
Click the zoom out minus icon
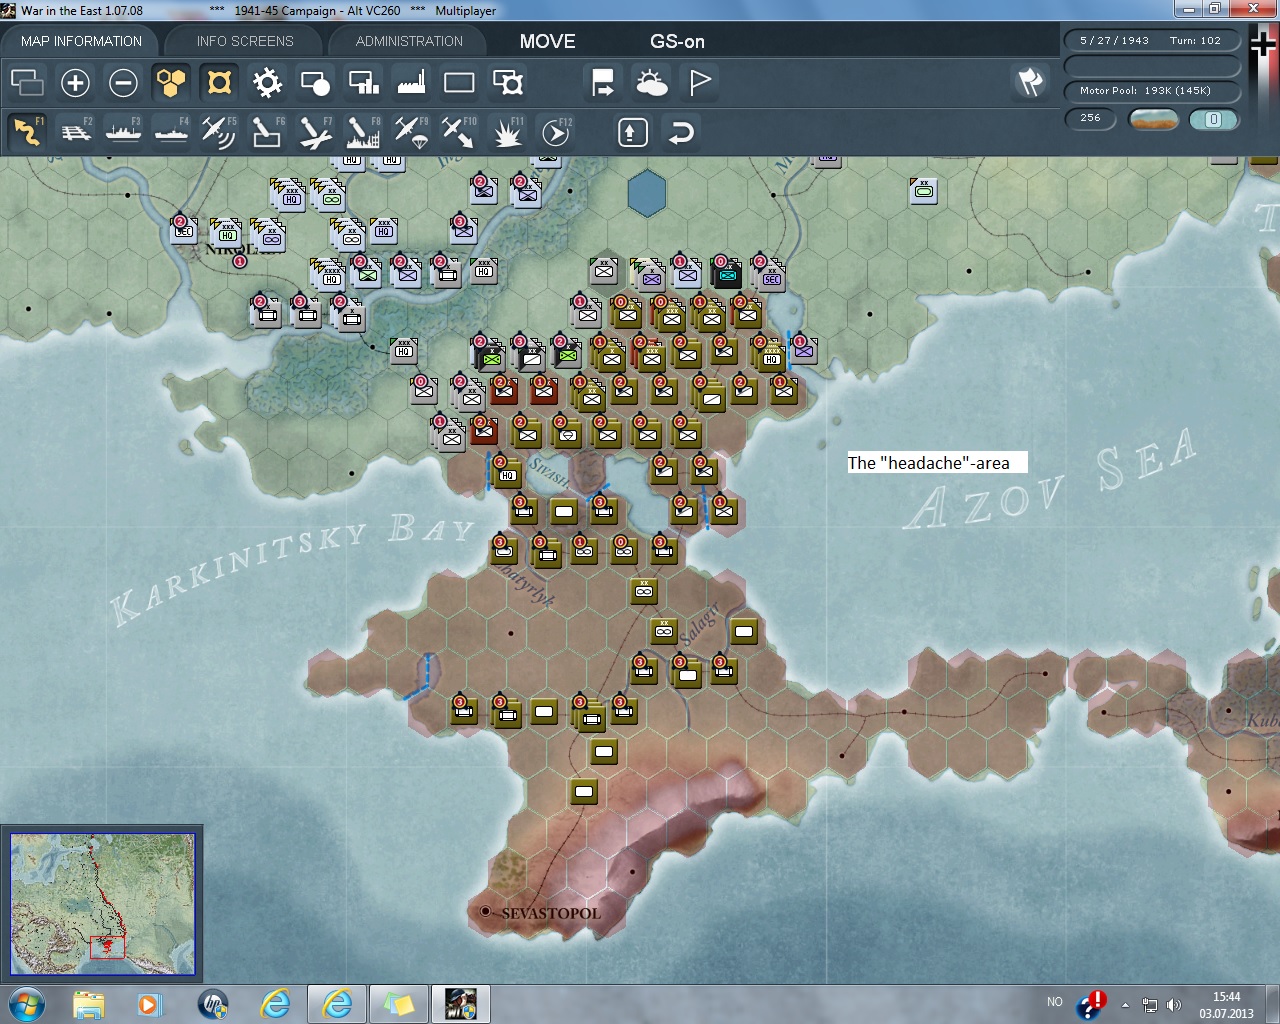point(123,82)
